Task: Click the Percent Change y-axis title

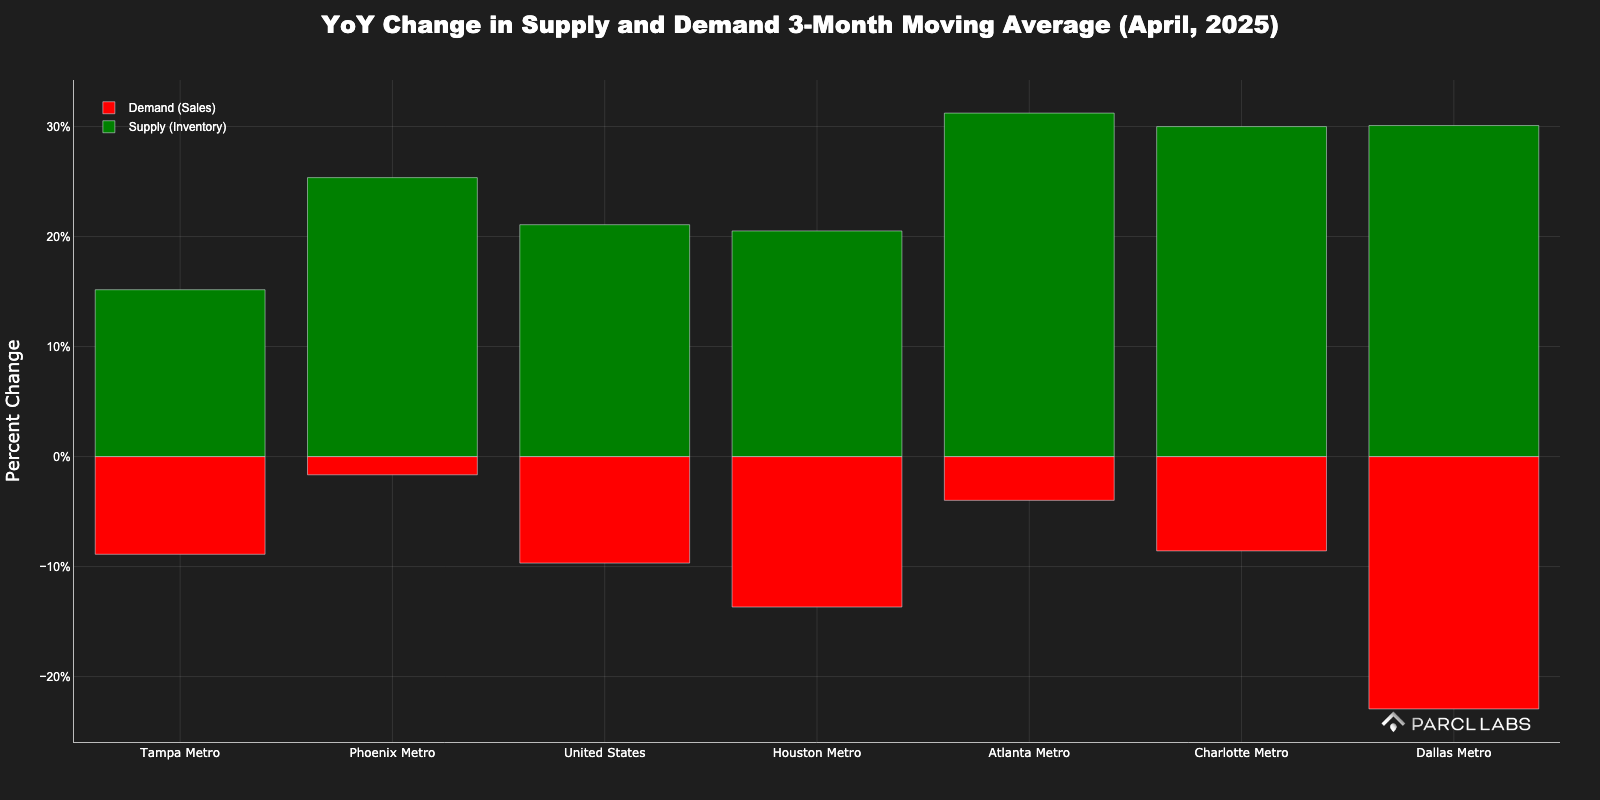Action: coord(14,411)
